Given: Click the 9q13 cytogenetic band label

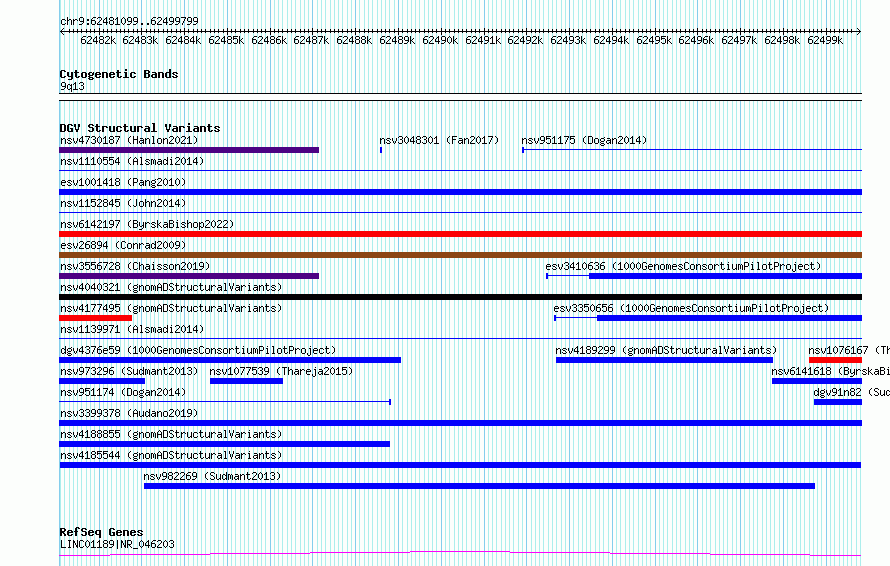Looking at the screenshot, I should pos(72,86).
